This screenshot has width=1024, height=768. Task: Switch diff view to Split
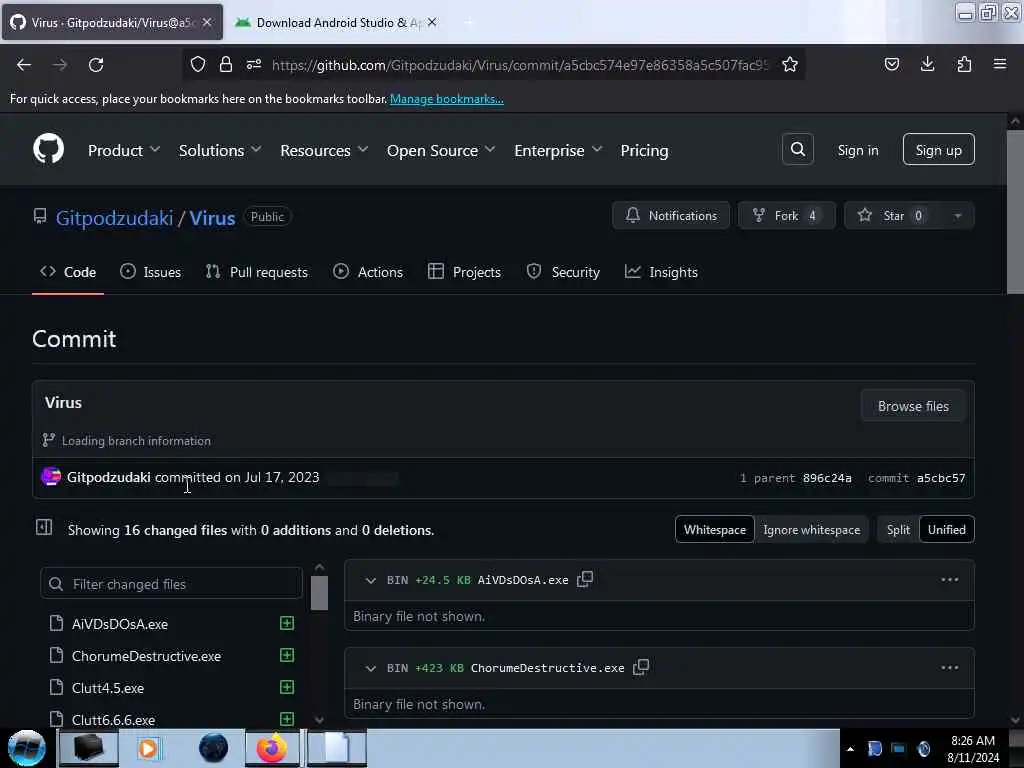[898, 530]
